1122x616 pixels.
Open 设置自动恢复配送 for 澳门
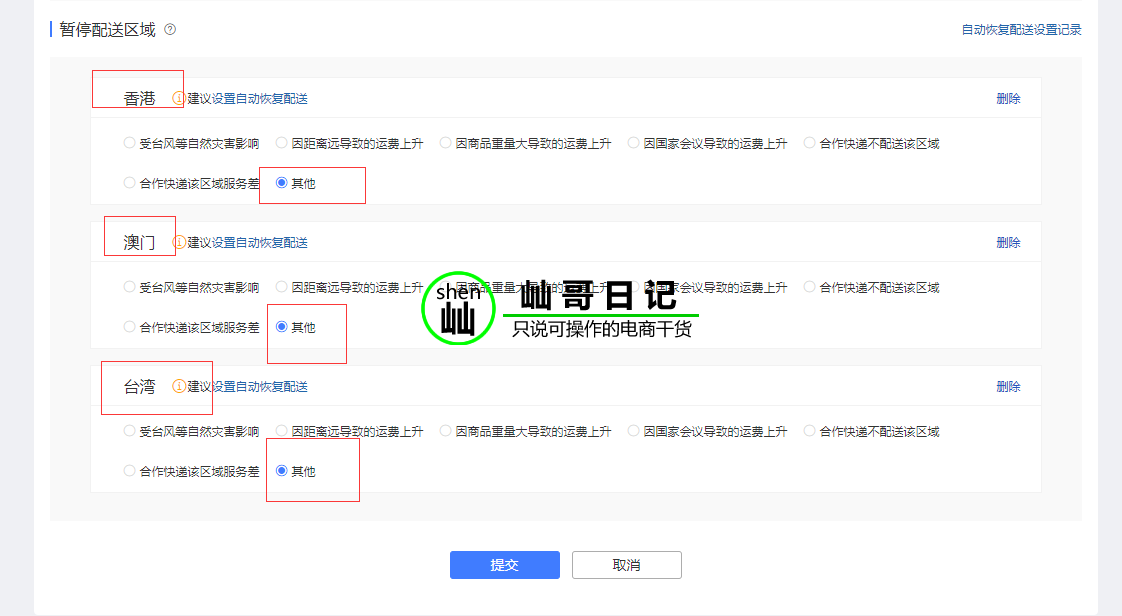260,243
